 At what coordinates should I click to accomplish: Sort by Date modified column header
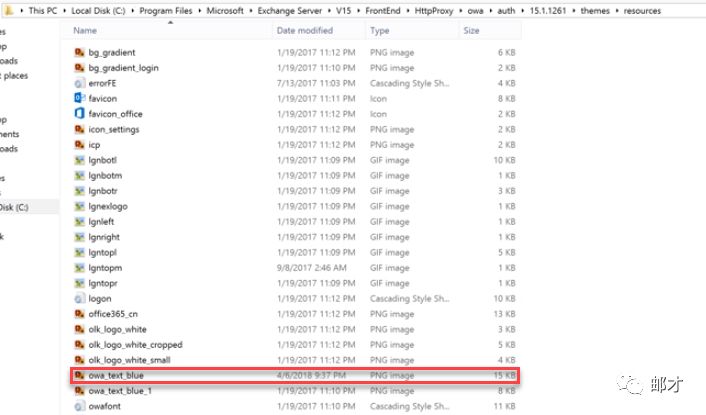point(304,31)
